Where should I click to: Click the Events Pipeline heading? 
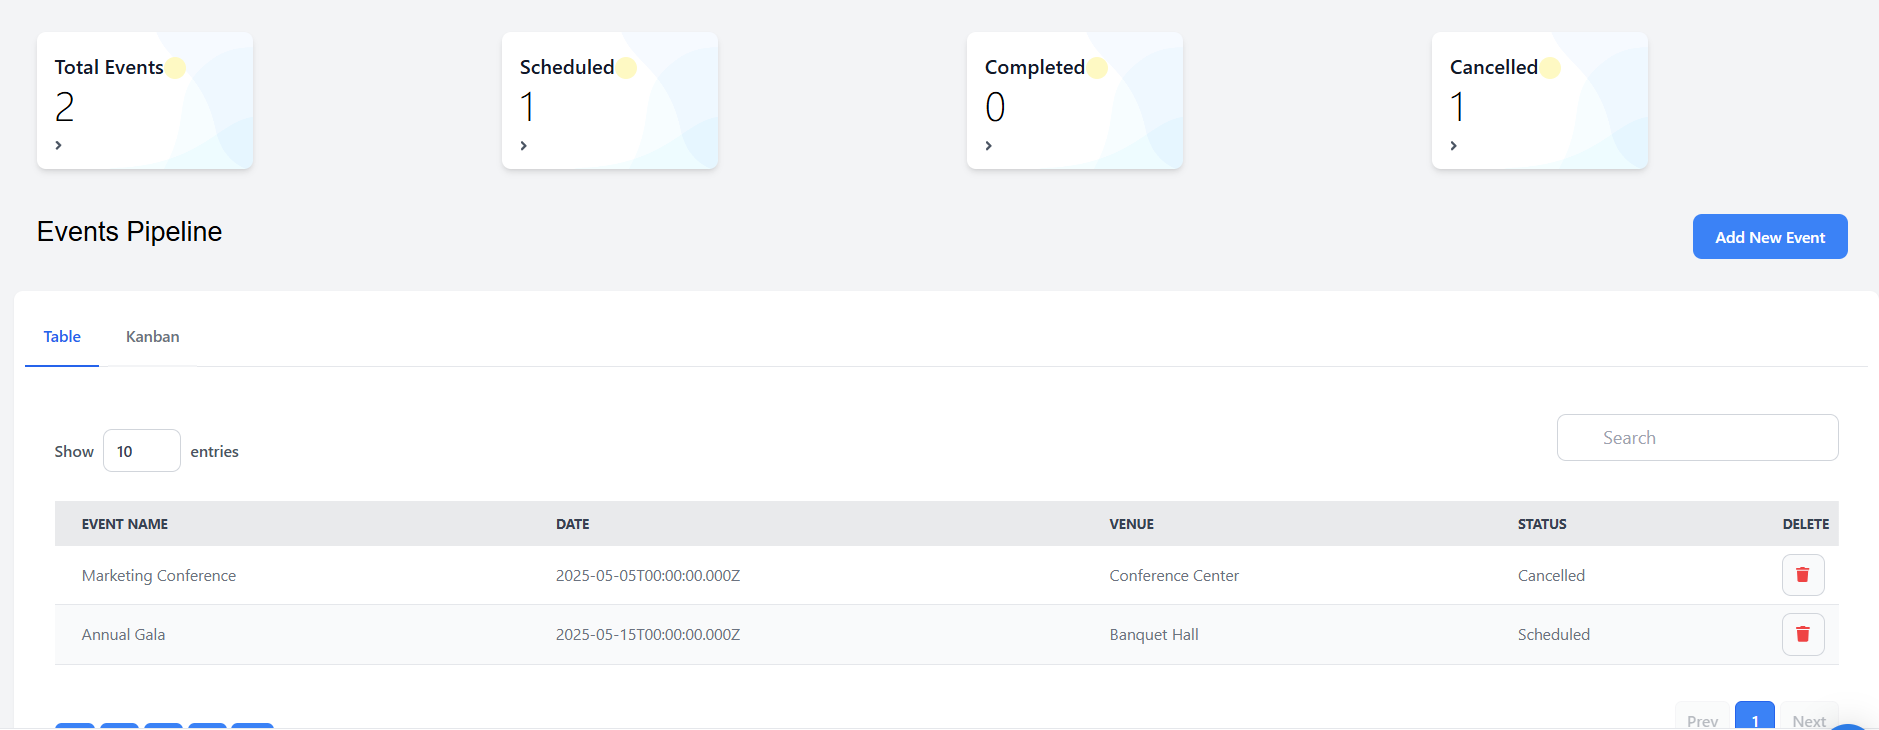[x=130, y=232]
